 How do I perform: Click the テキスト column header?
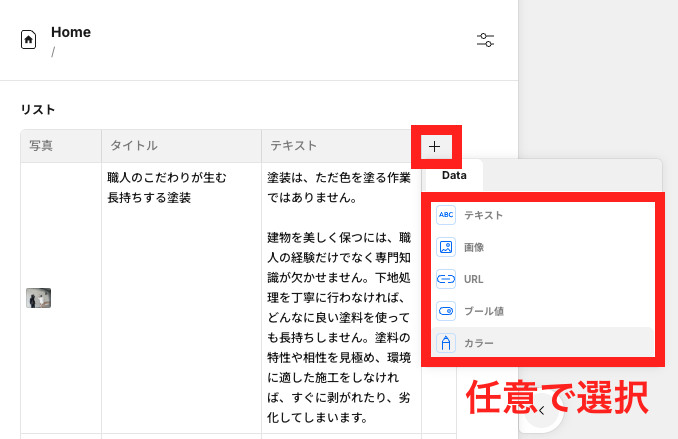point(342,146)
